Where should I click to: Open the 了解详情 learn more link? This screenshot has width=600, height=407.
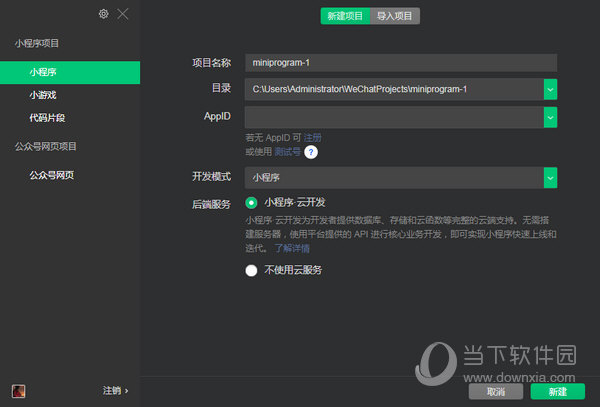click(x=292, y=248)
